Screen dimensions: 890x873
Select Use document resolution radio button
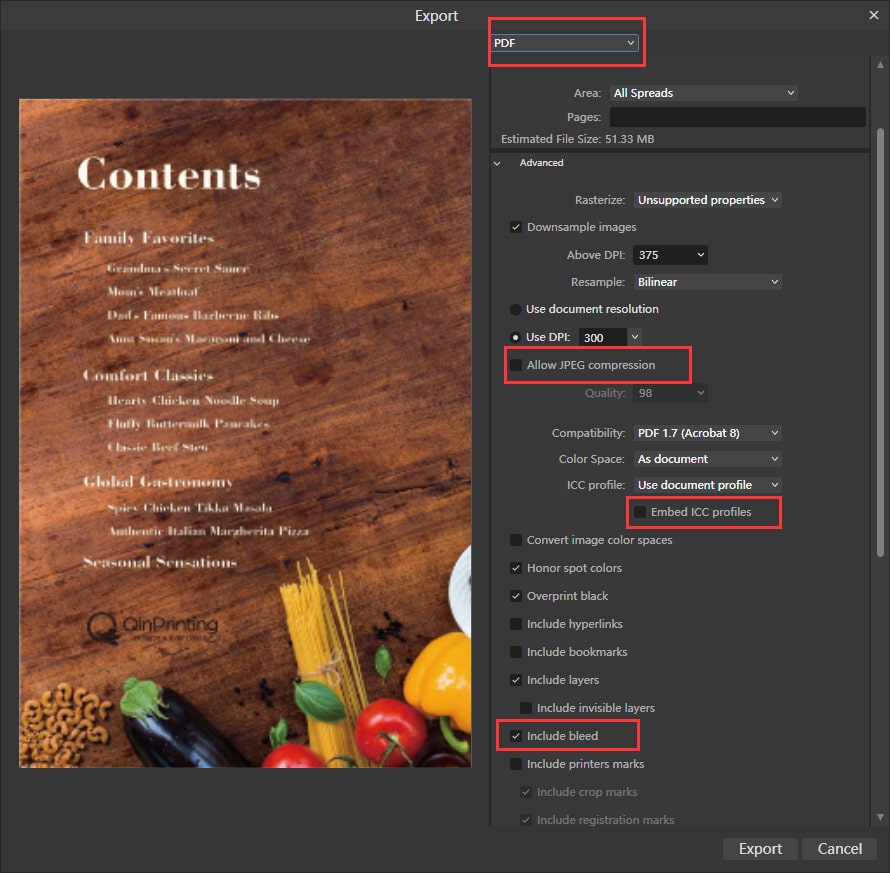(515, 309)
